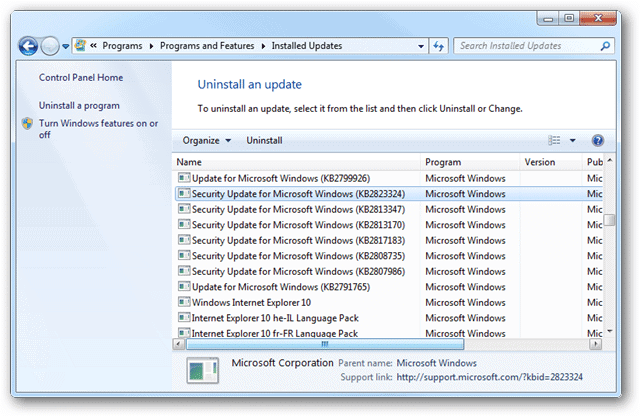Click horizontal scrollbar right arrow
This screenshot has height=416, width=640.
click(596, 344)
